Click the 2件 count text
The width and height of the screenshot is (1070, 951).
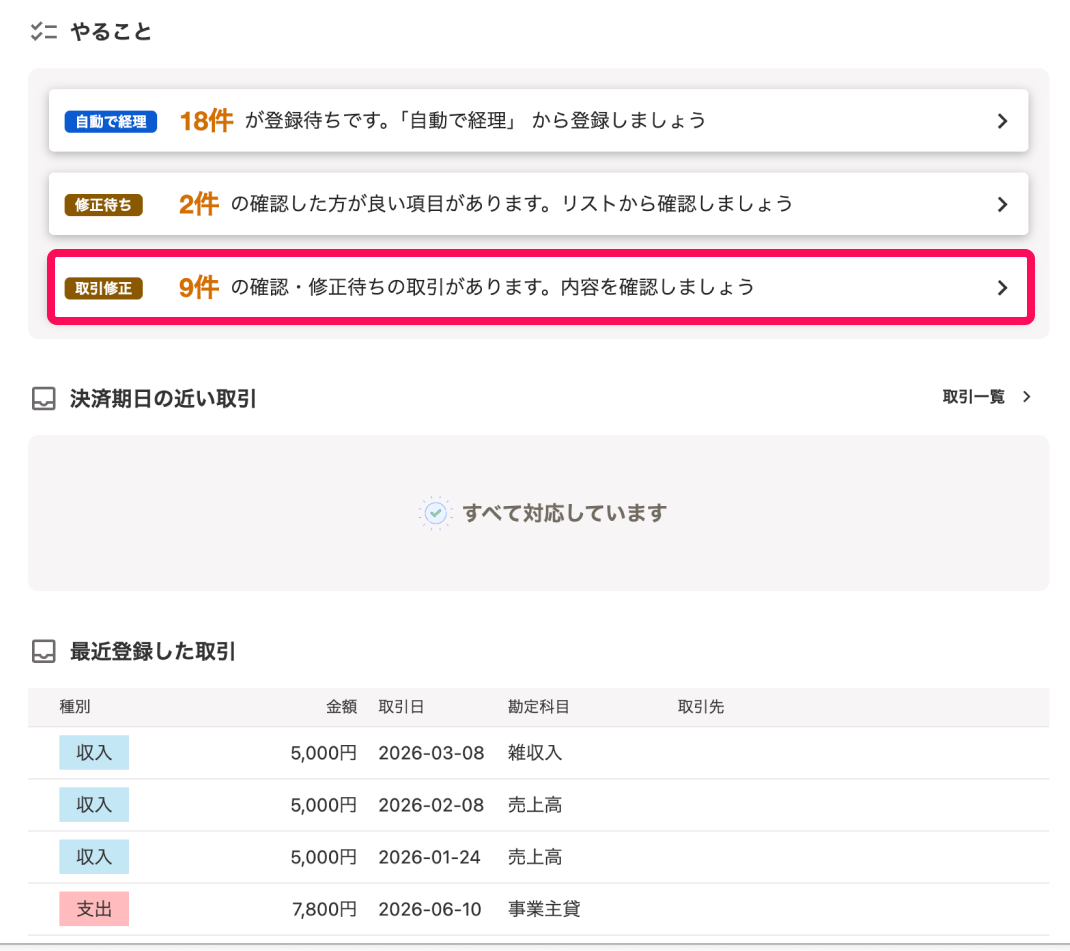pos(199,204)
